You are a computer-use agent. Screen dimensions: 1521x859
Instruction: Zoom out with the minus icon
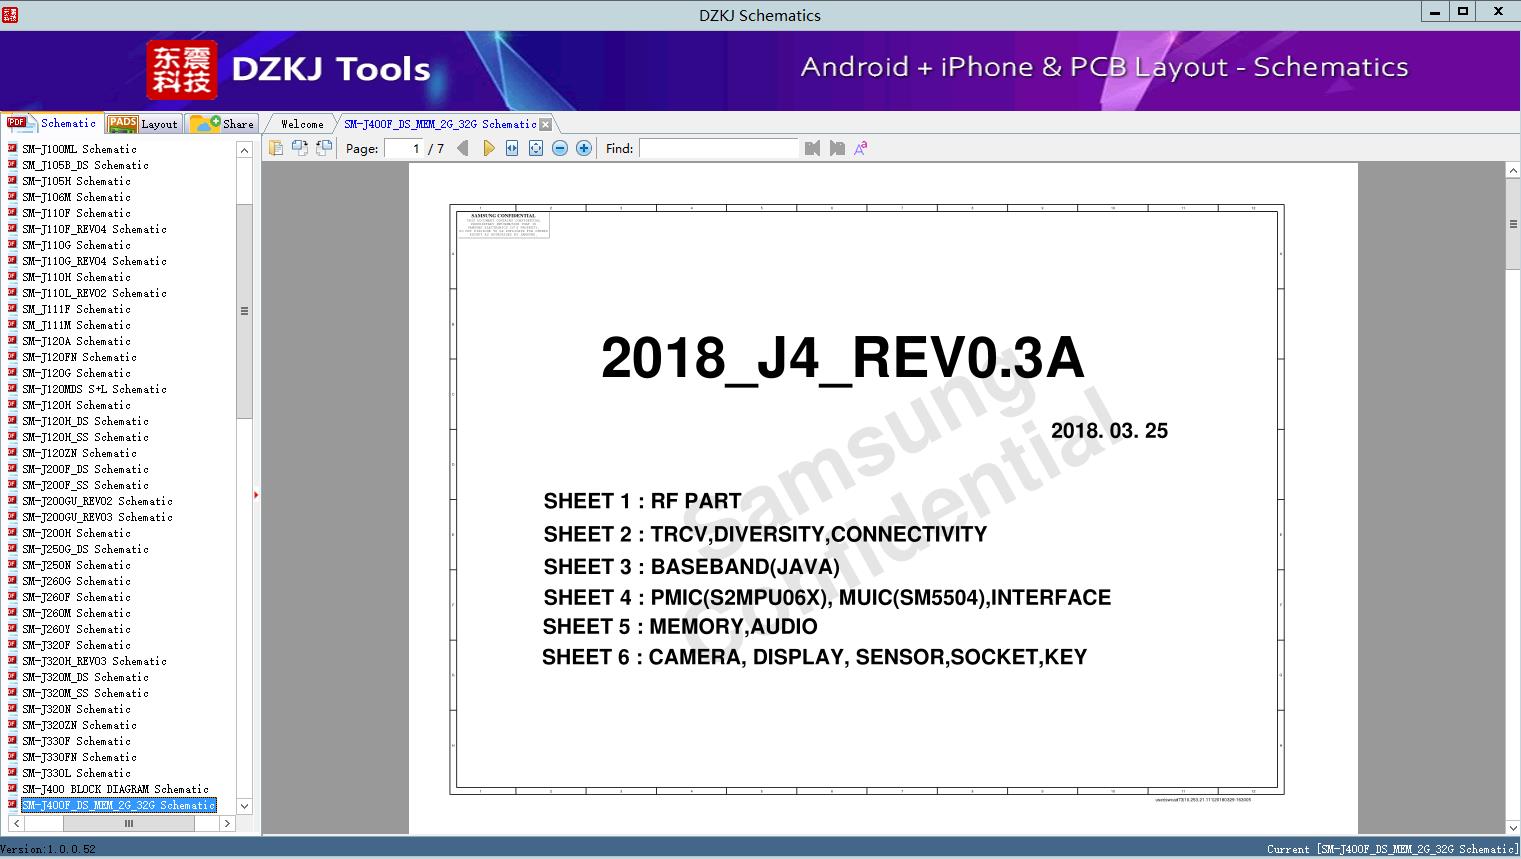coord(560,148)
